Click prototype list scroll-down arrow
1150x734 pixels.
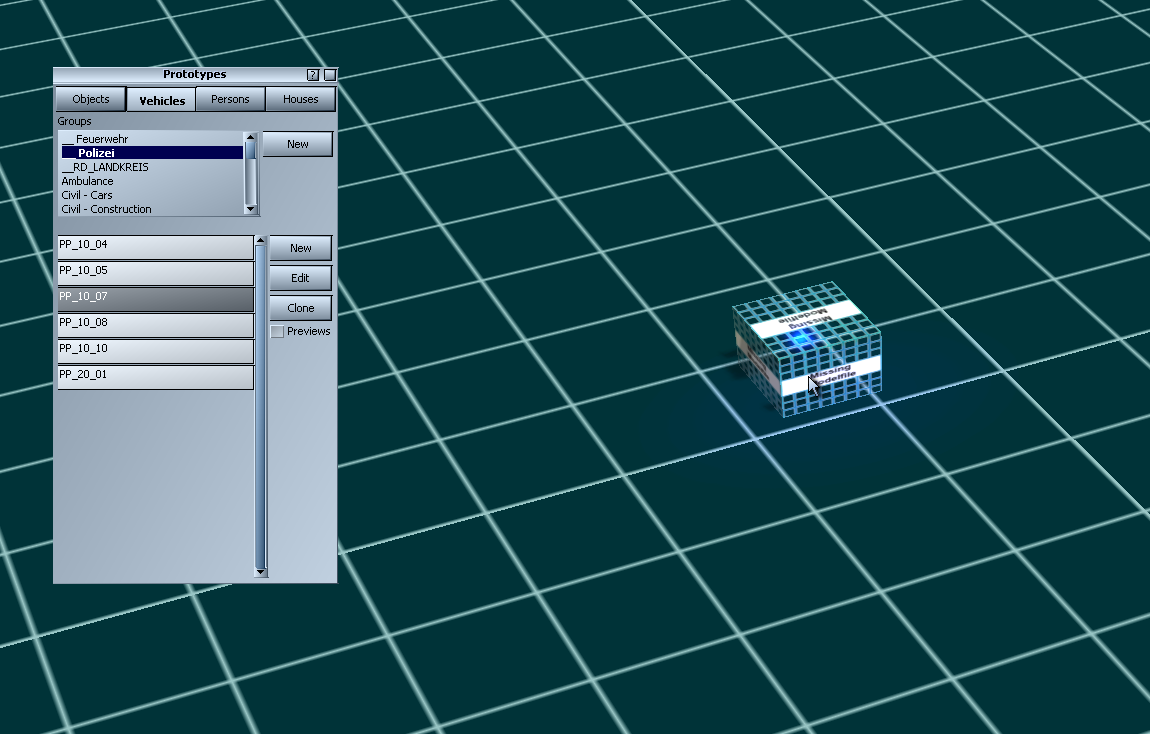pyautogui.click(x=261, y=571)
